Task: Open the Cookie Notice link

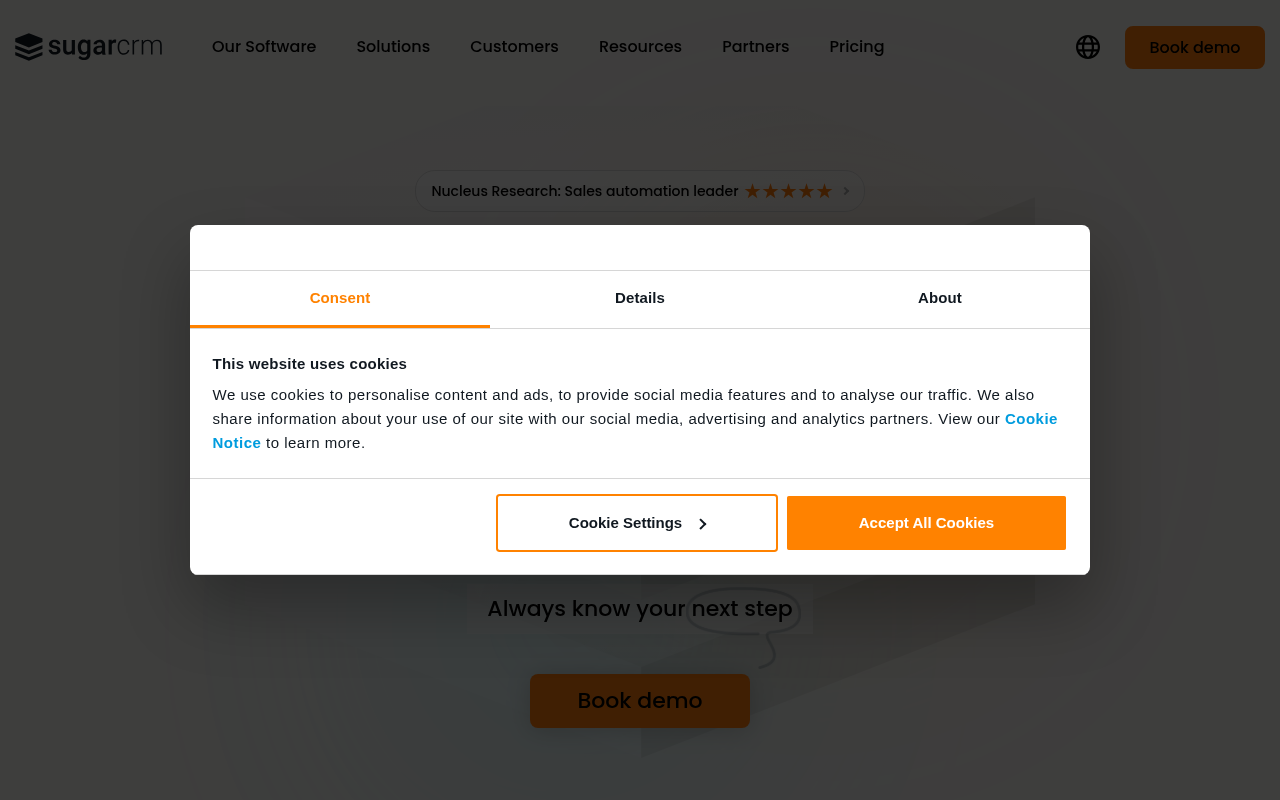Action: [x=1031, y=418]
